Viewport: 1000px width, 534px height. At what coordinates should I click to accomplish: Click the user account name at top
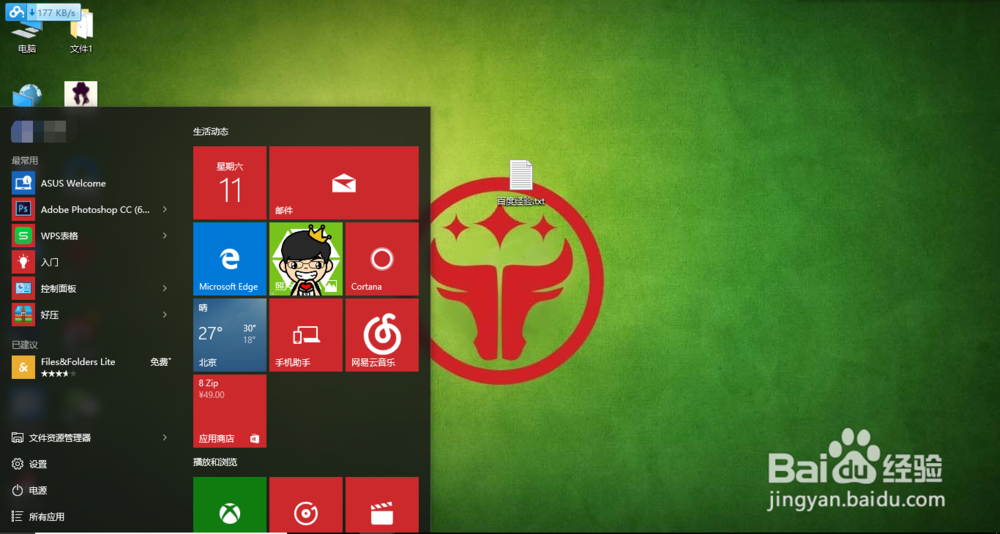(x=40, y=131)
